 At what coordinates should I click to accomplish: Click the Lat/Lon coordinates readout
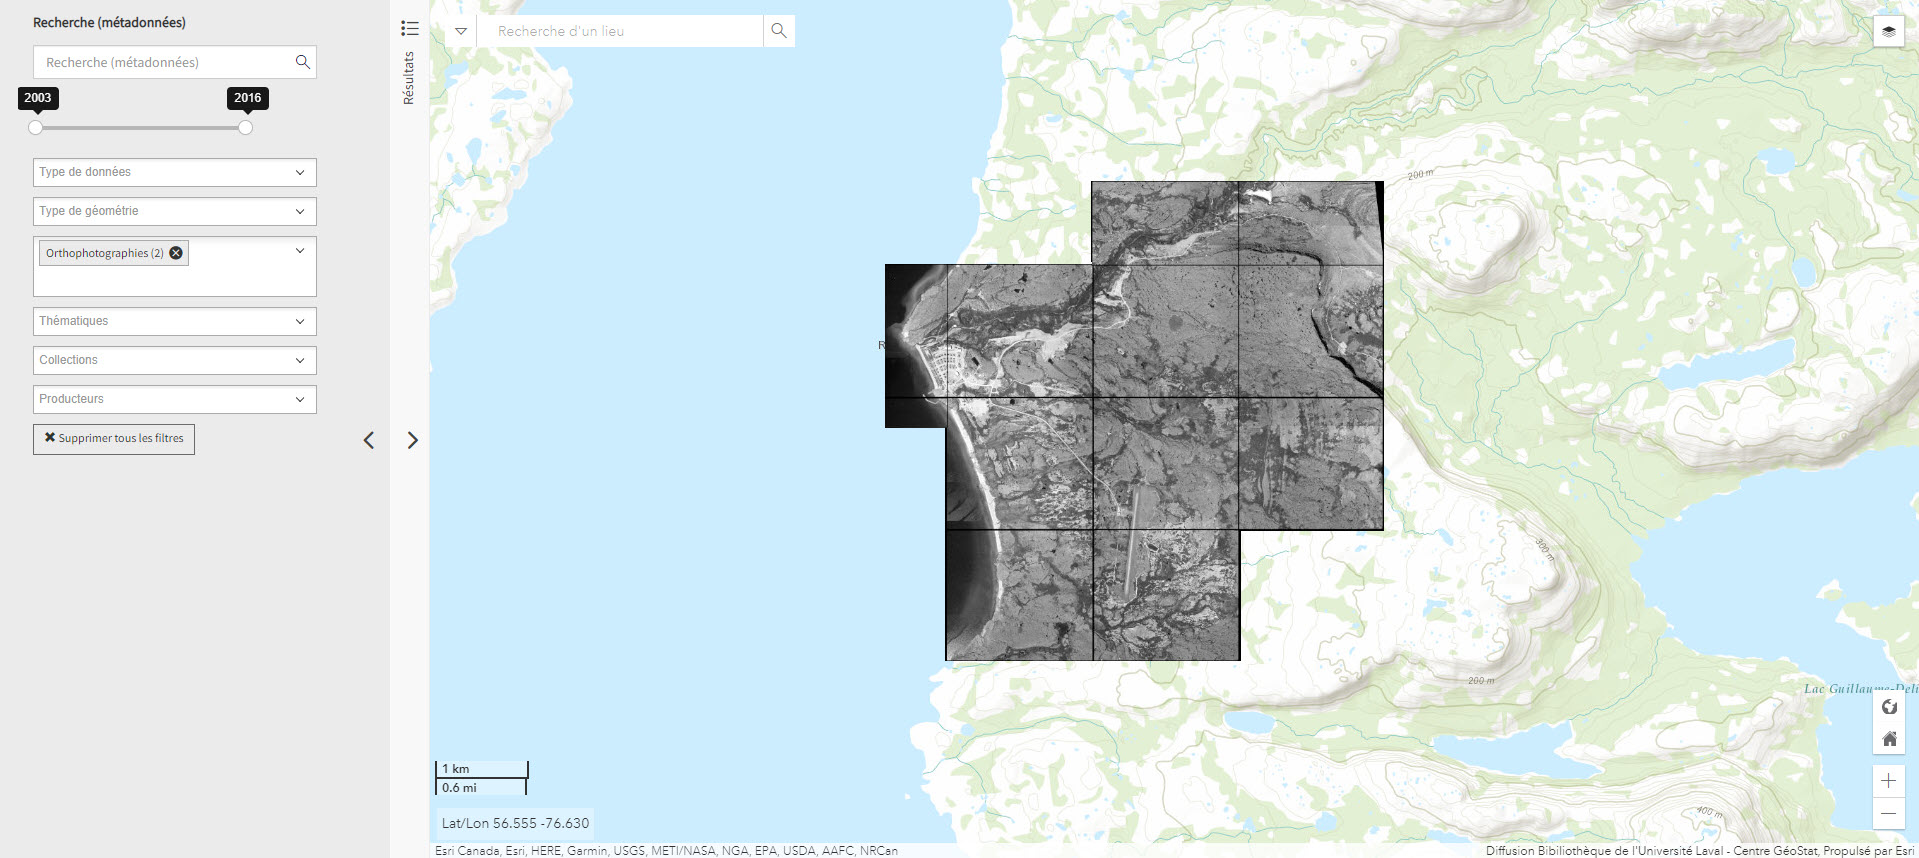pos(515,824)
